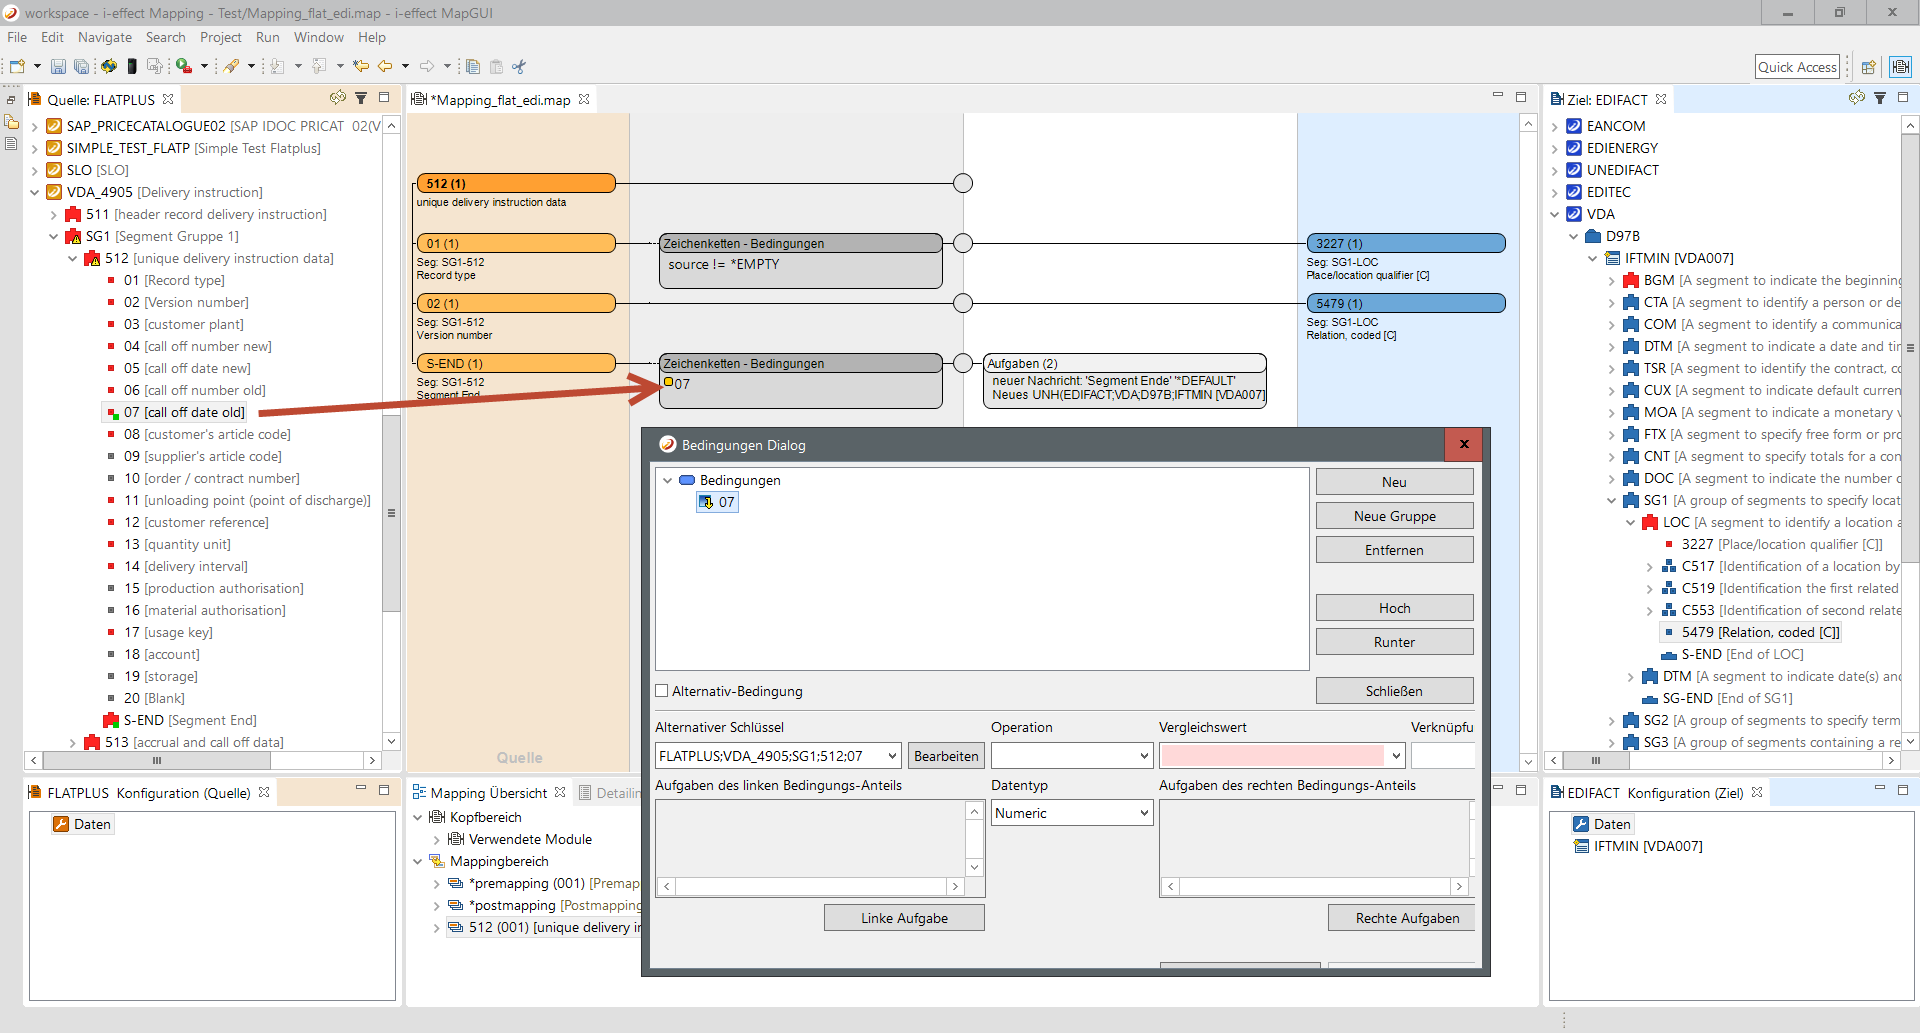The height and width of the screenshot is (1033, 1920).
Task: Click the sync icon in Ziel panel
Action: 1856,98
